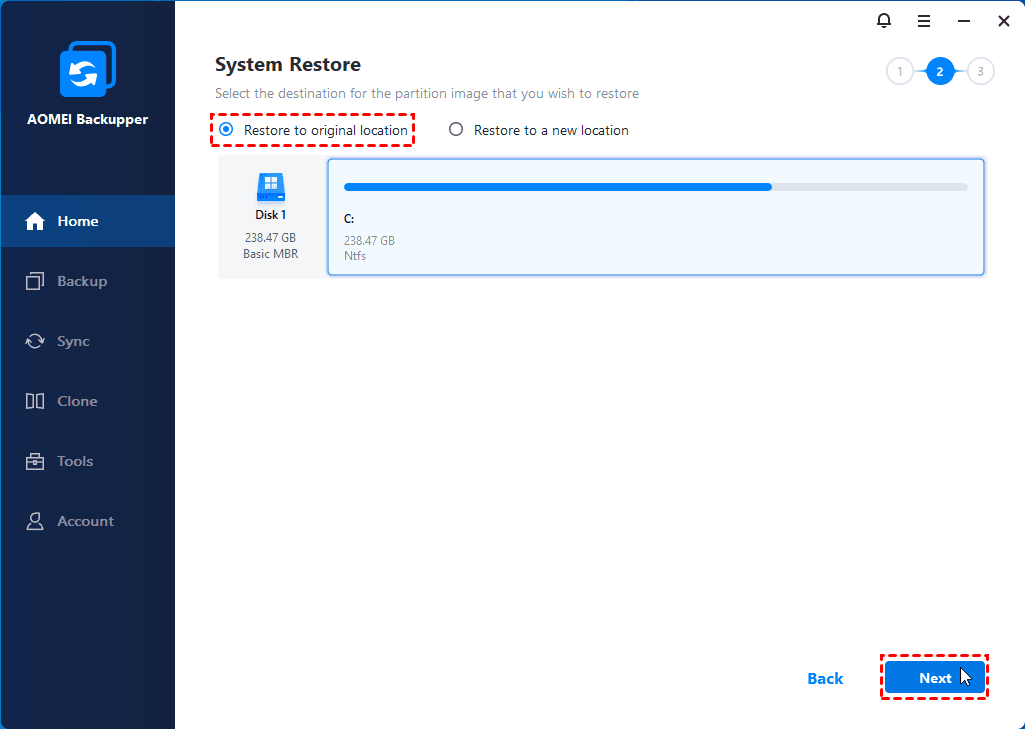Minimize the AOMEI Backupper window
This screenshot has width=1025, height=729.
click(x=963, y=20)
